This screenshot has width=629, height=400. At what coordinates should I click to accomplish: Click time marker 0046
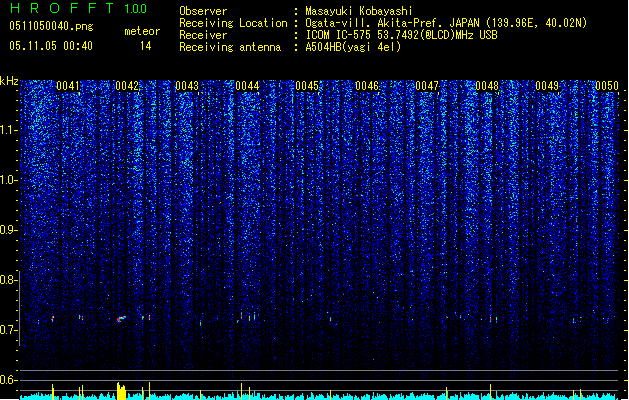367,86
